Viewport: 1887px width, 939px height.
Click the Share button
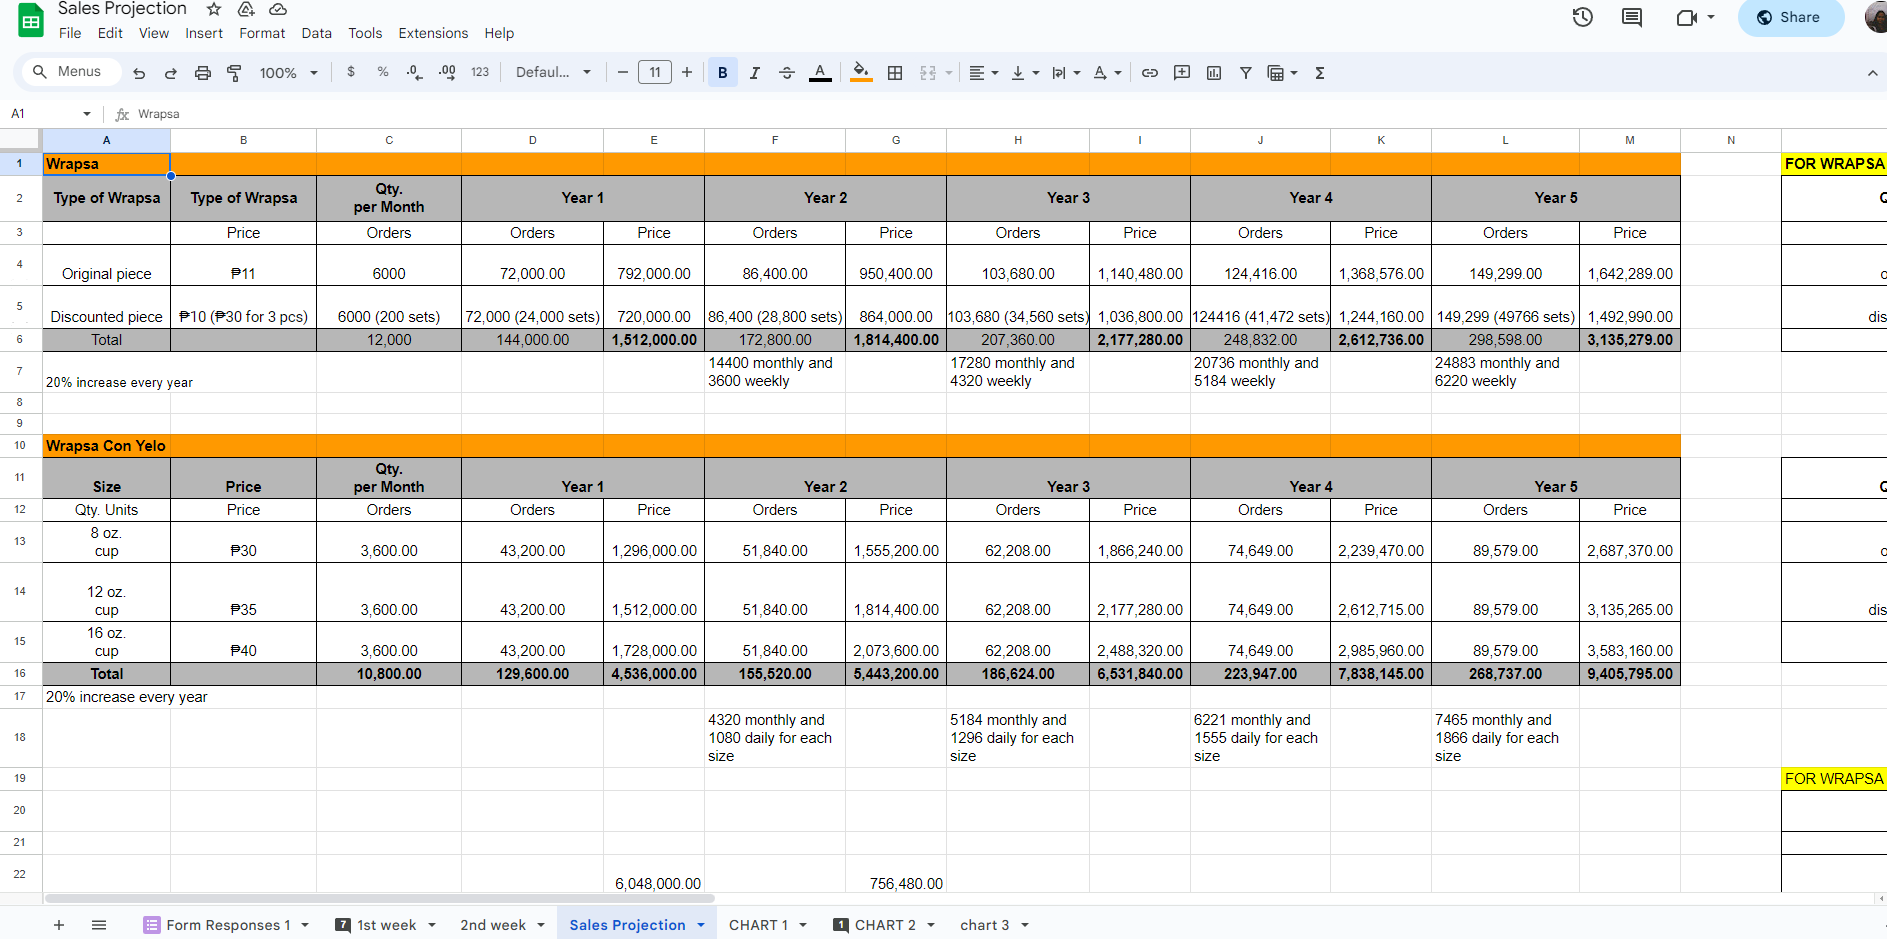(1790, 17)
